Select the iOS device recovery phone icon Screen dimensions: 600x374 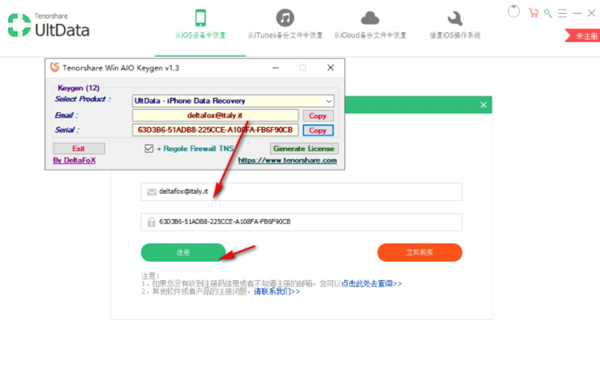(201, 18)
